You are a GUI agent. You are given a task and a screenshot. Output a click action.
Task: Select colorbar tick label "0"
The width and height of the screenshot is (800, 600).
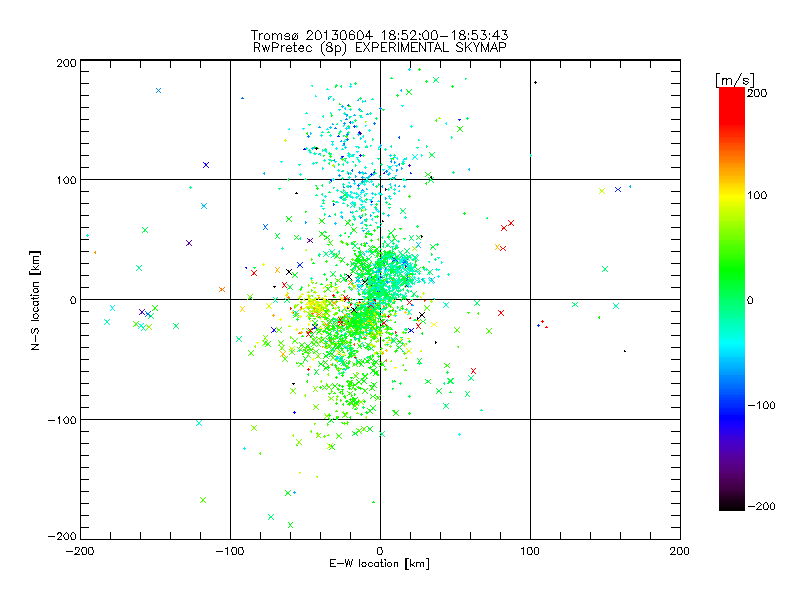pos(750,300)
